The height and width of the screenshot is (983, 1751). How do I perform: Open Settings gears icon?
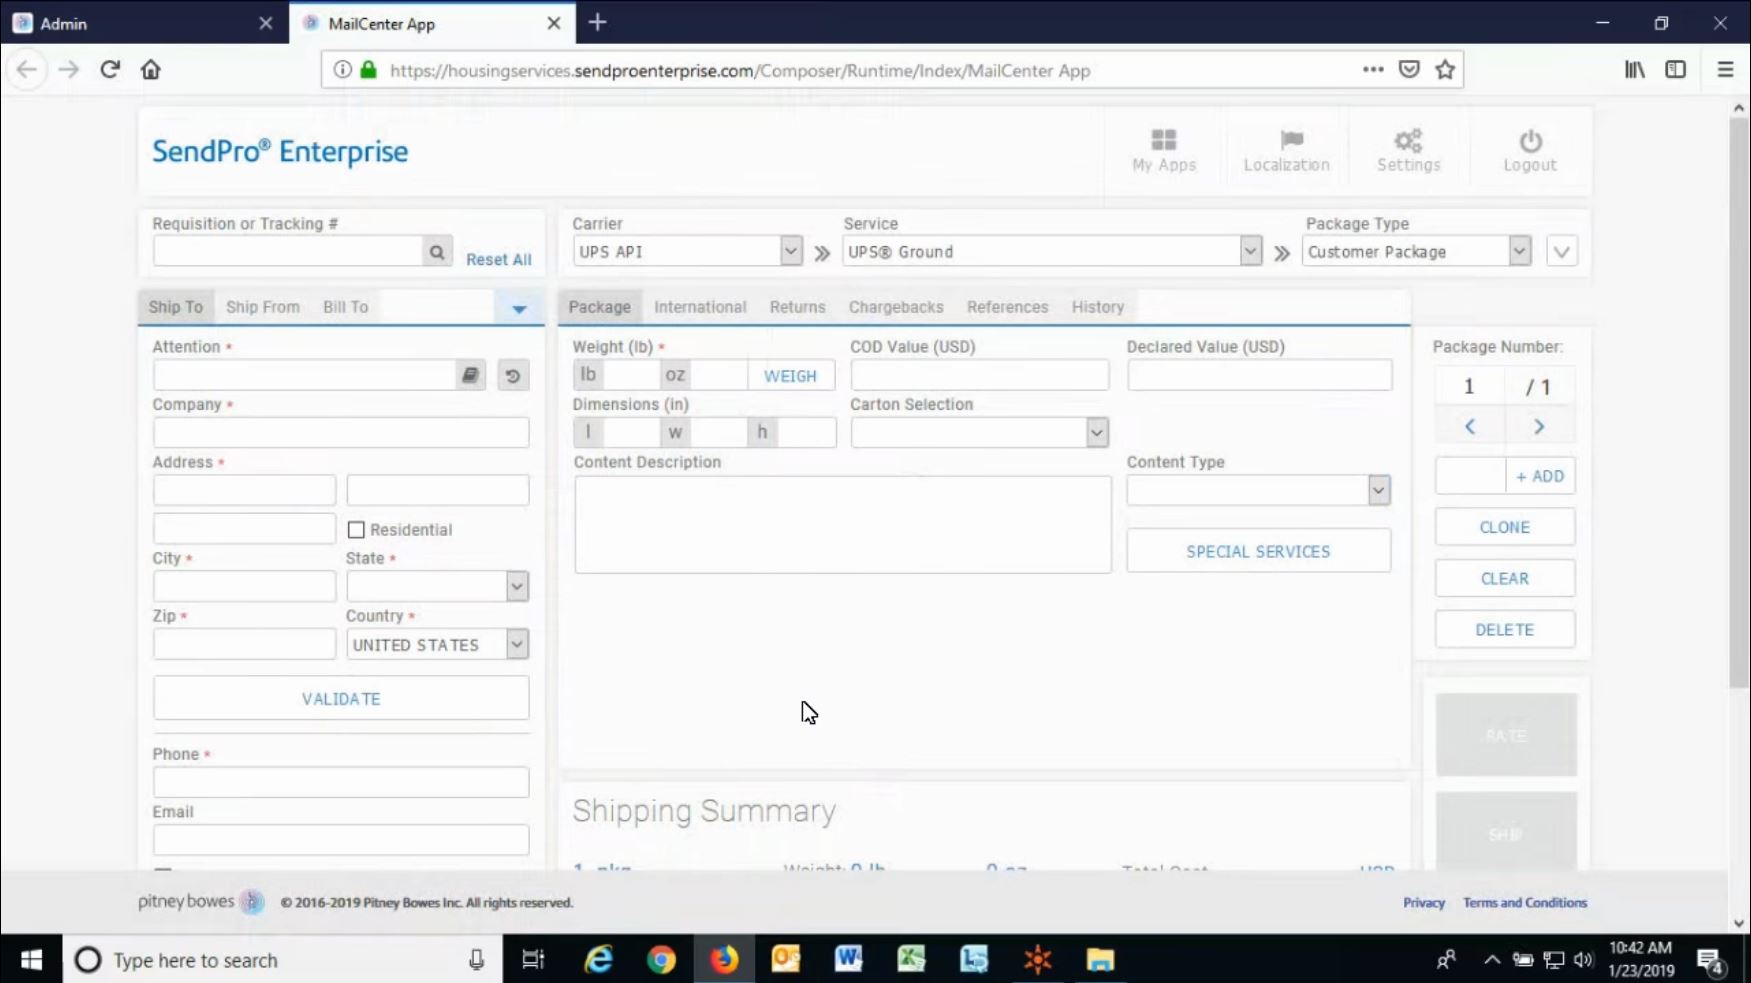tap(1408, 140)
